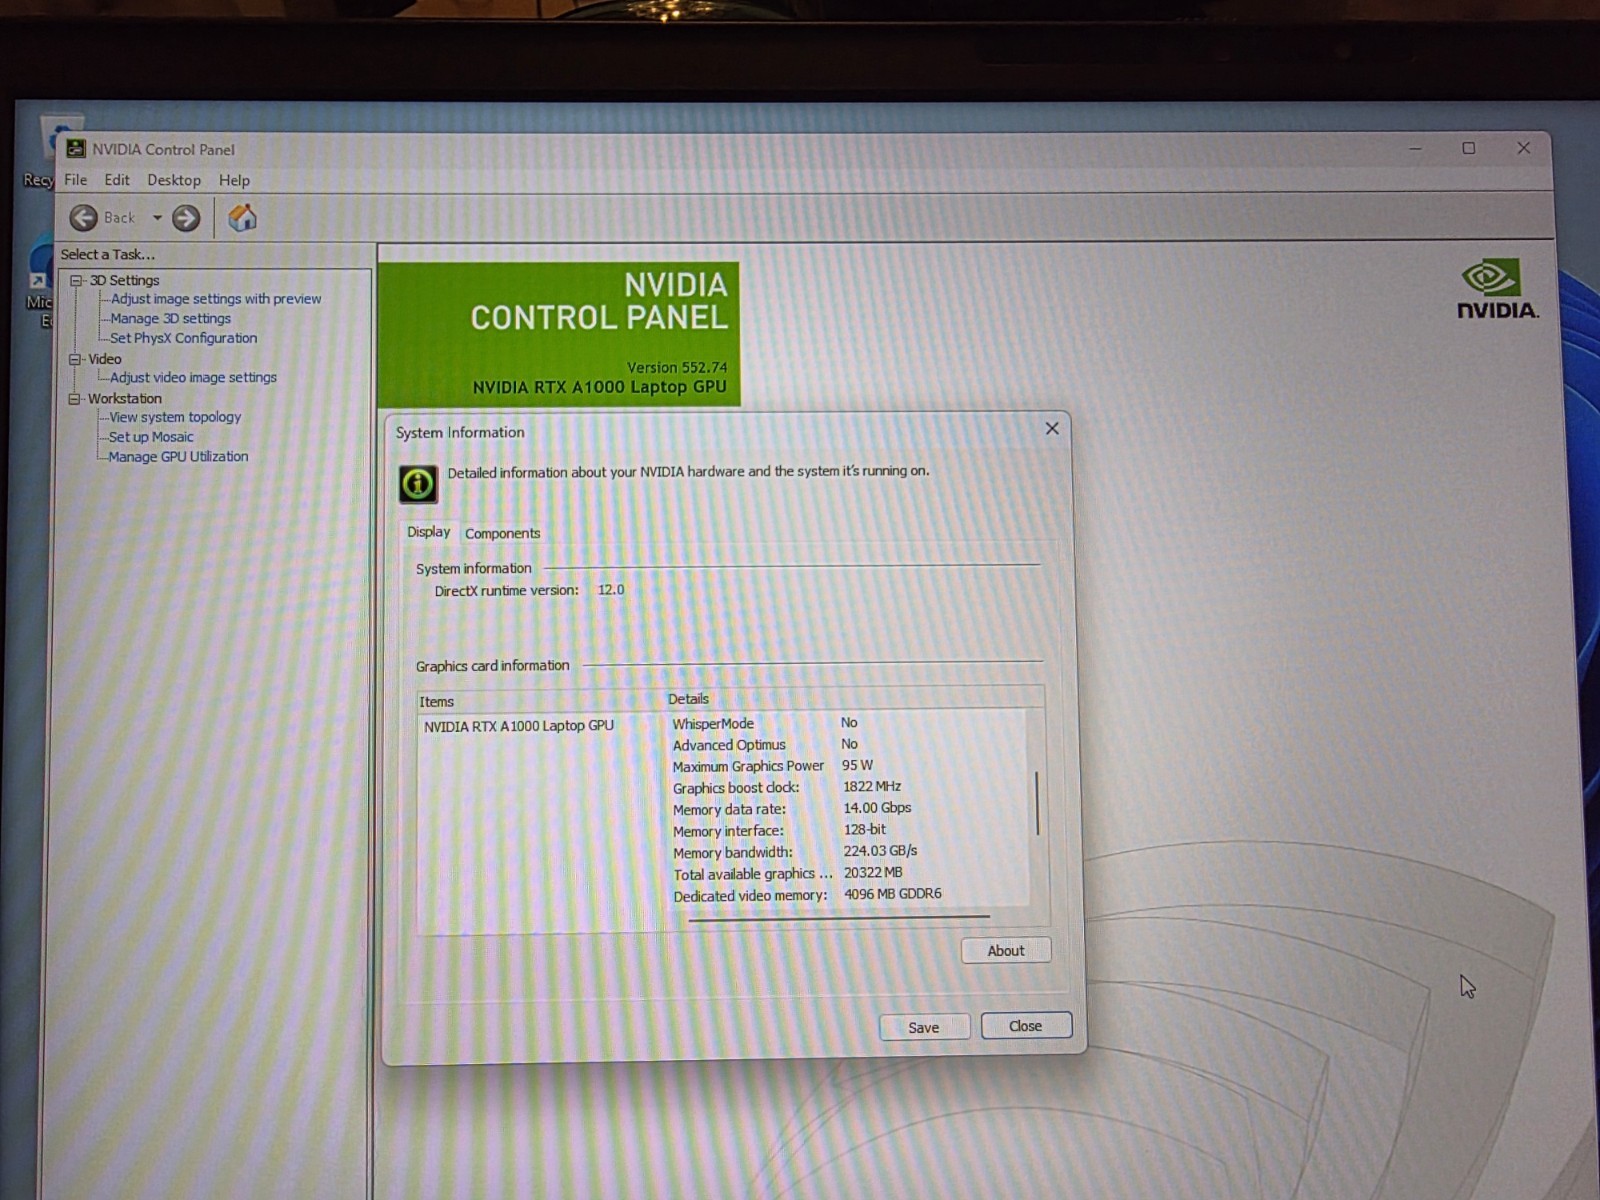Open the Home icon in toolbar
This screenshot has width=1600, height=1200.
pyautogui.click(x=243, y=217)
